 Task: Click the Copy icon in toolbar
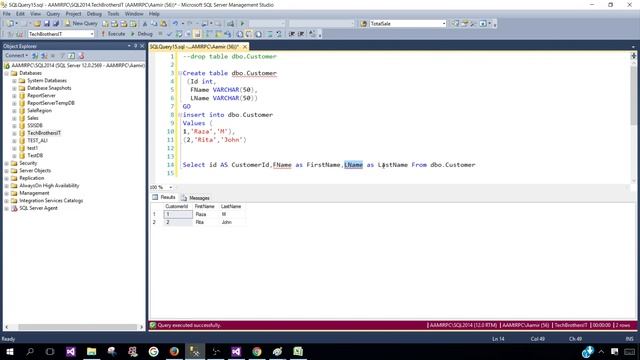tap(154, 24)
